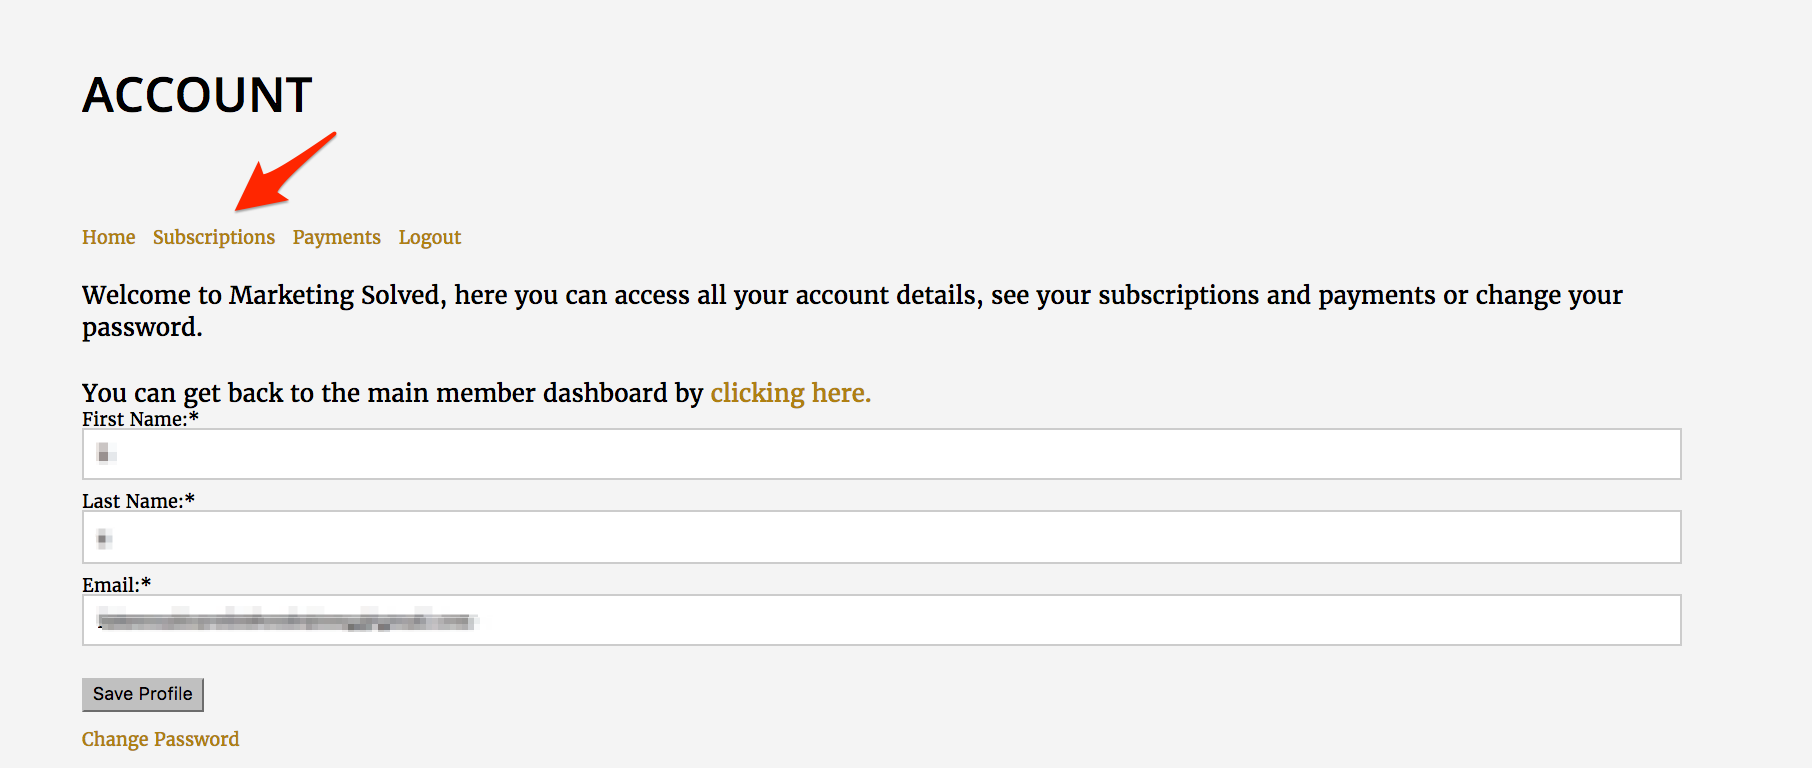This screenshot has width=1812, height=768.
Task: Click the blurred first name value
Action: pyautogui.click(x=106, y=454)
